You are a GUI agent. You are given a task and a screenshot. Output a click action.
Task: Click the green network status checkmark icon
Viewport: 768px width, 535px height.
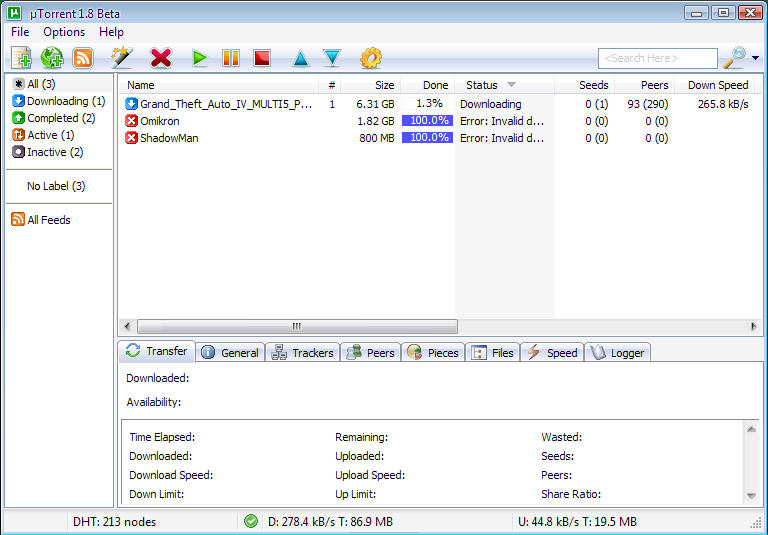(x=251, y=521)
